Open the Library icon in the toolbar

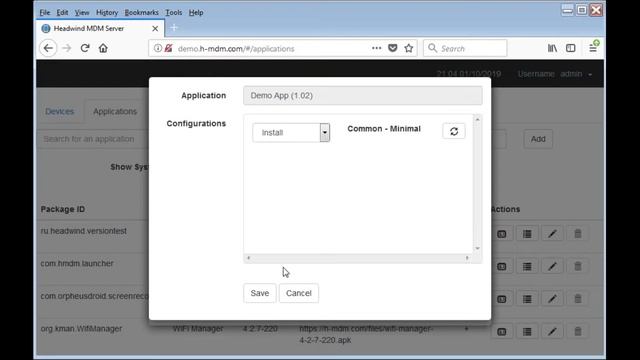pyautogui.click(x=552, y=48)
